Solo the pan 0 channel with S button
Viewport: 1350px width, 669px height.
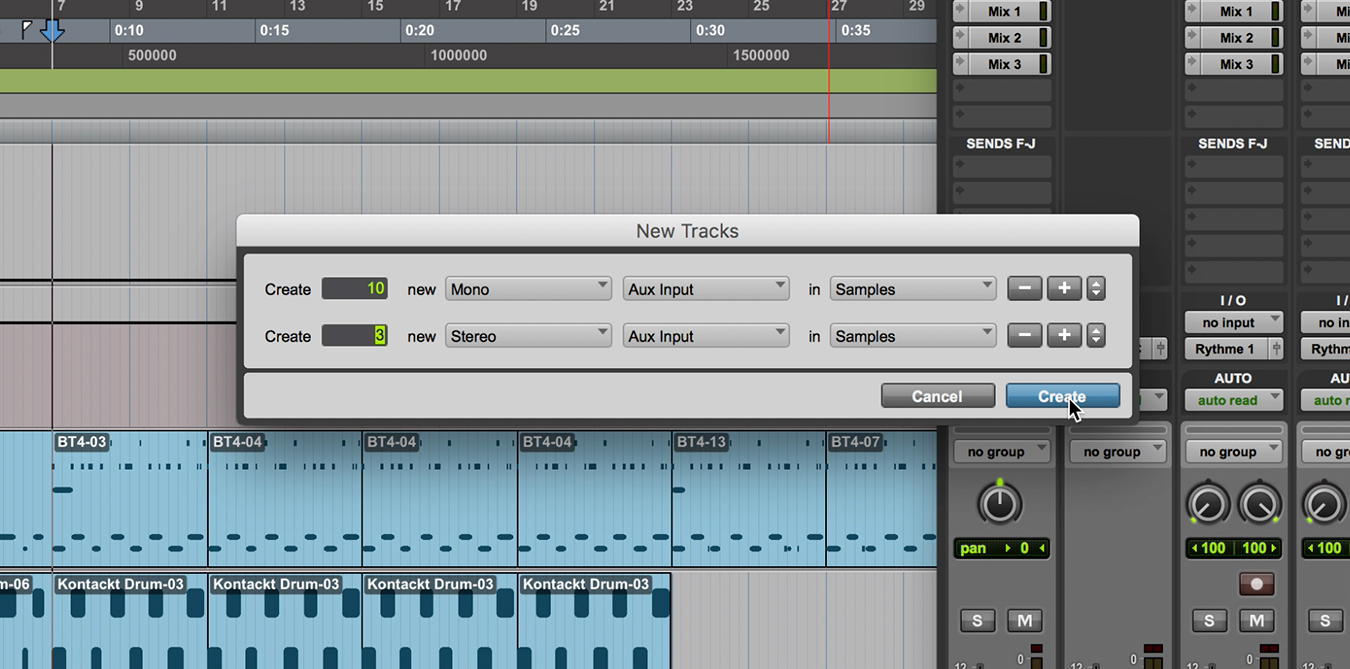pyautogui.click(x=977, y=621)
